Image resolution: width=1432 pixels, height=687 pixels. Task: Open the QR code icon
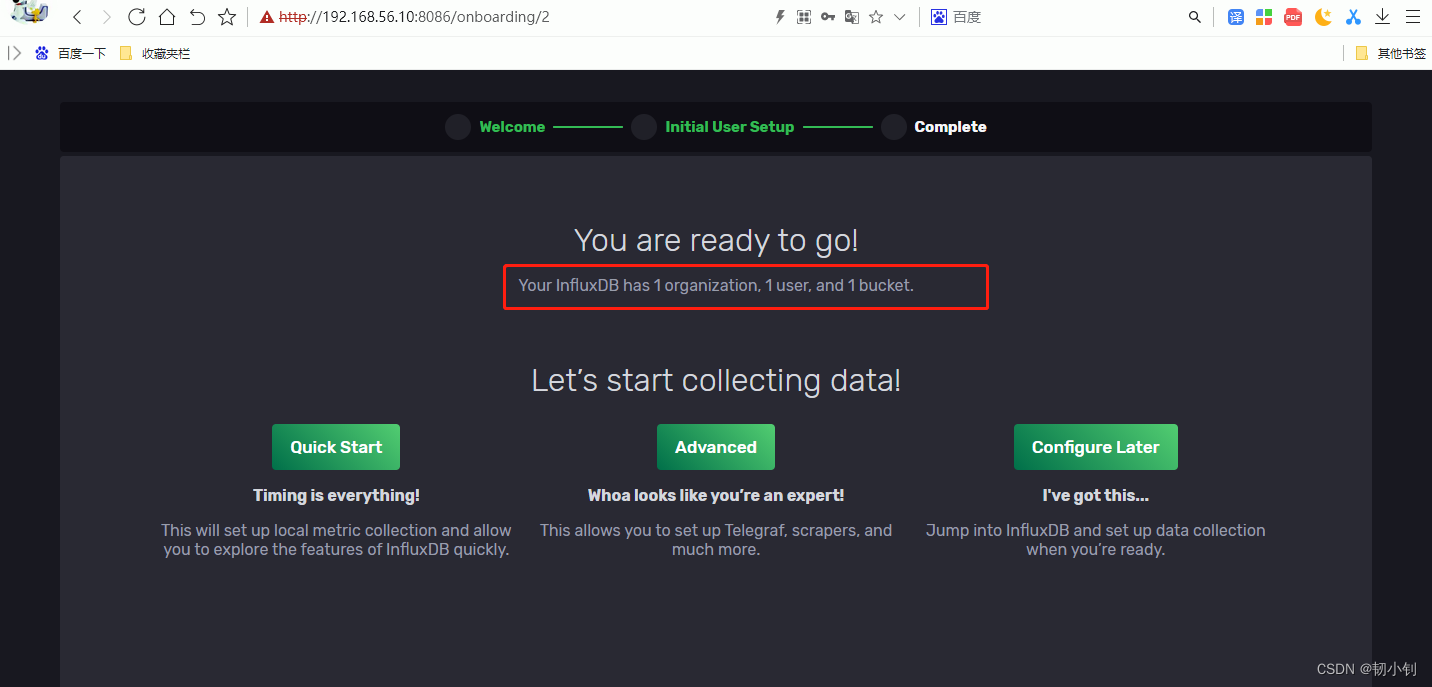(804, 17)
